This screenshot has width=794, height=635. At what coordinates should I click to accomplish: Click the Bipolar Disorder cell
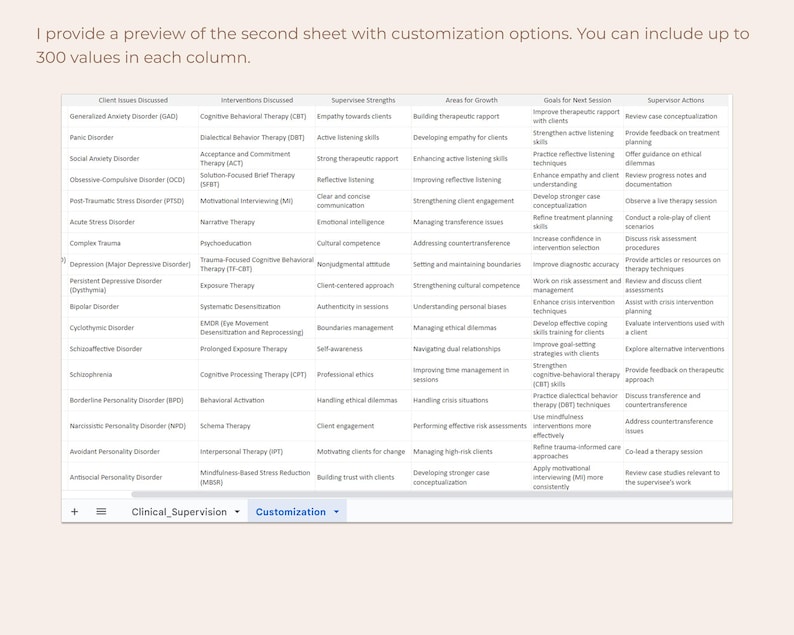click(133, 307)
